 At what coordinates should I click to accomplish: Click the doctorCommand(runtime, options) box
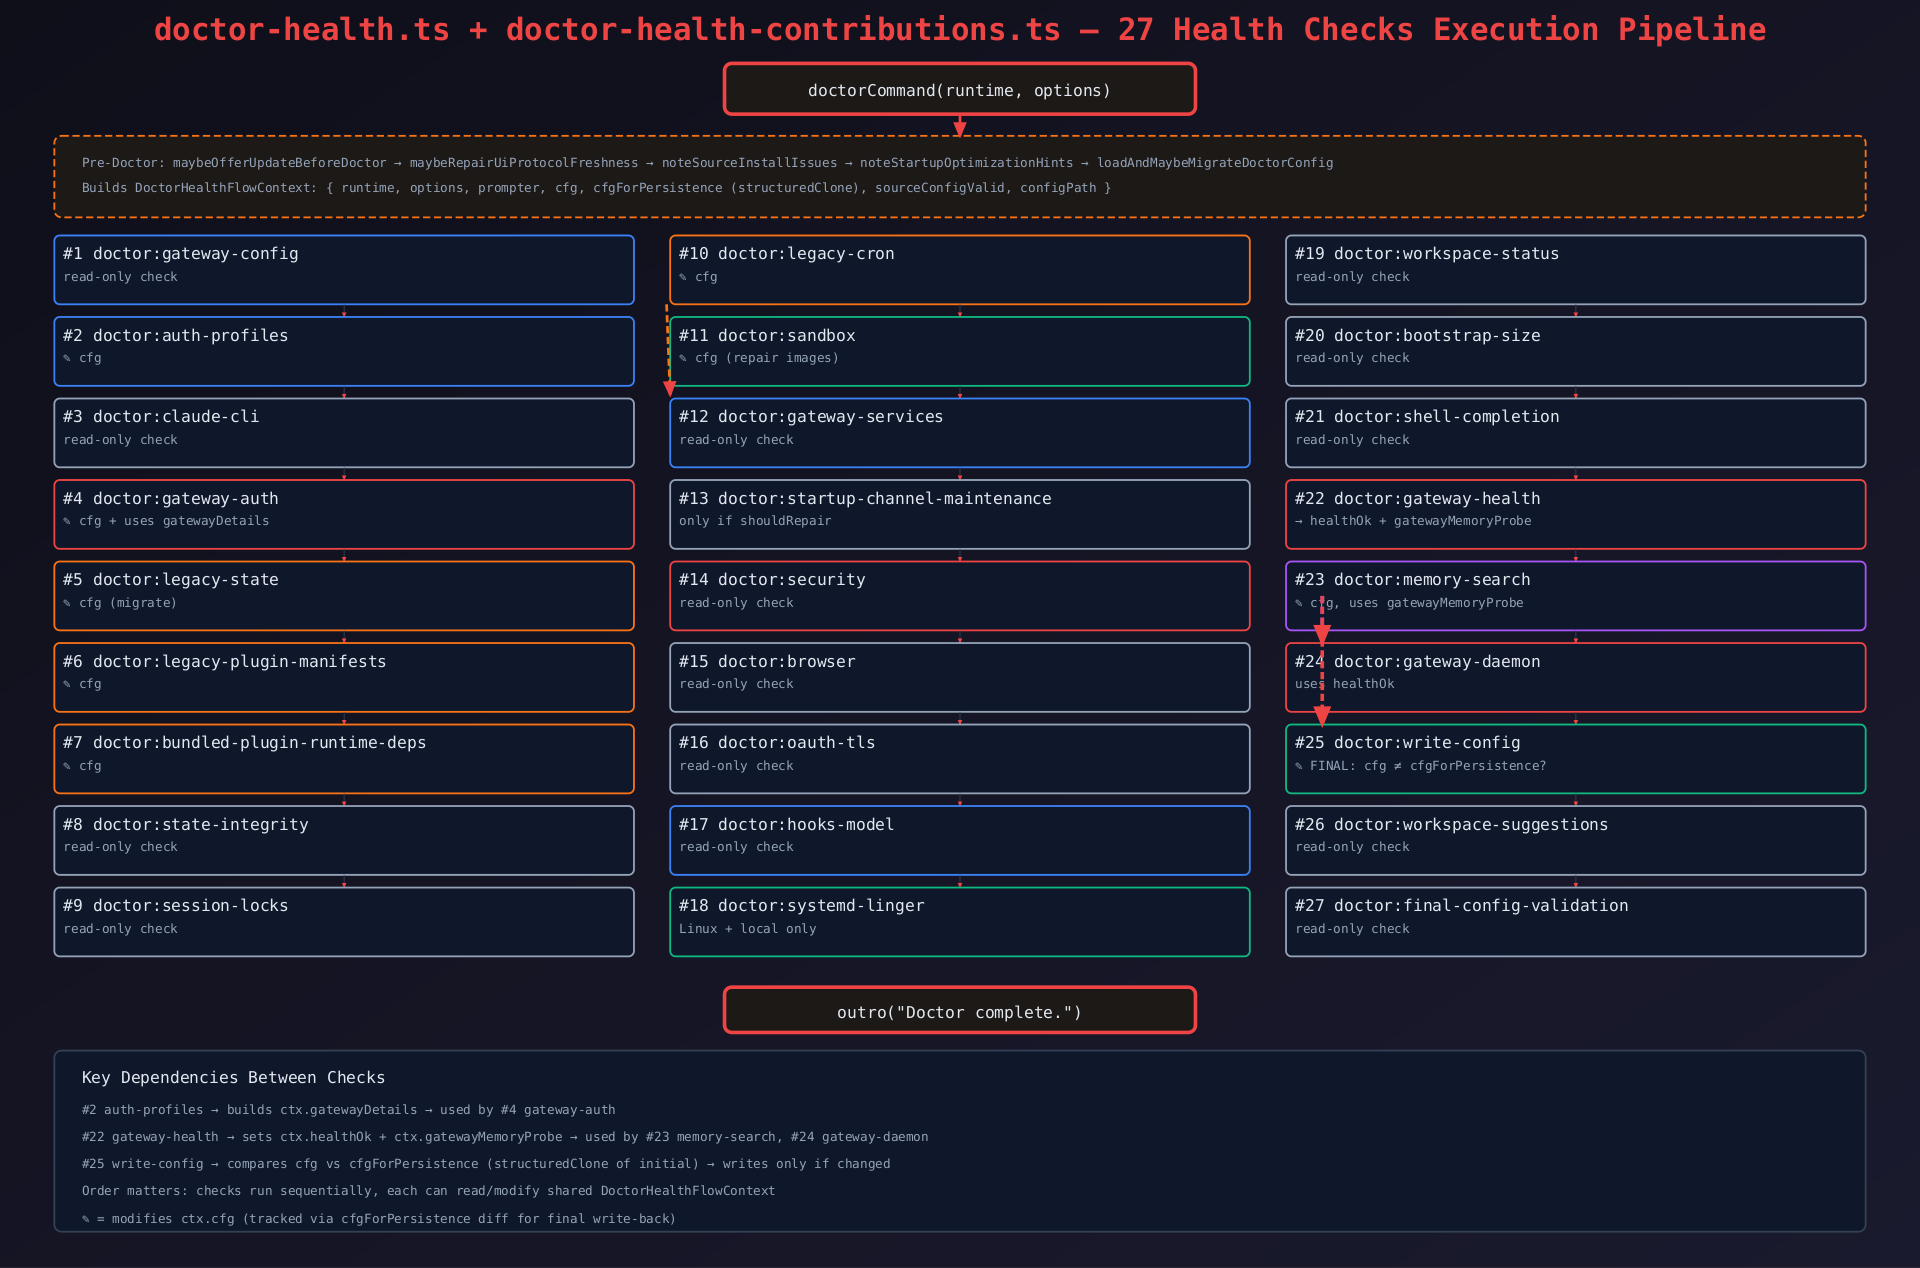pos(959,90)
